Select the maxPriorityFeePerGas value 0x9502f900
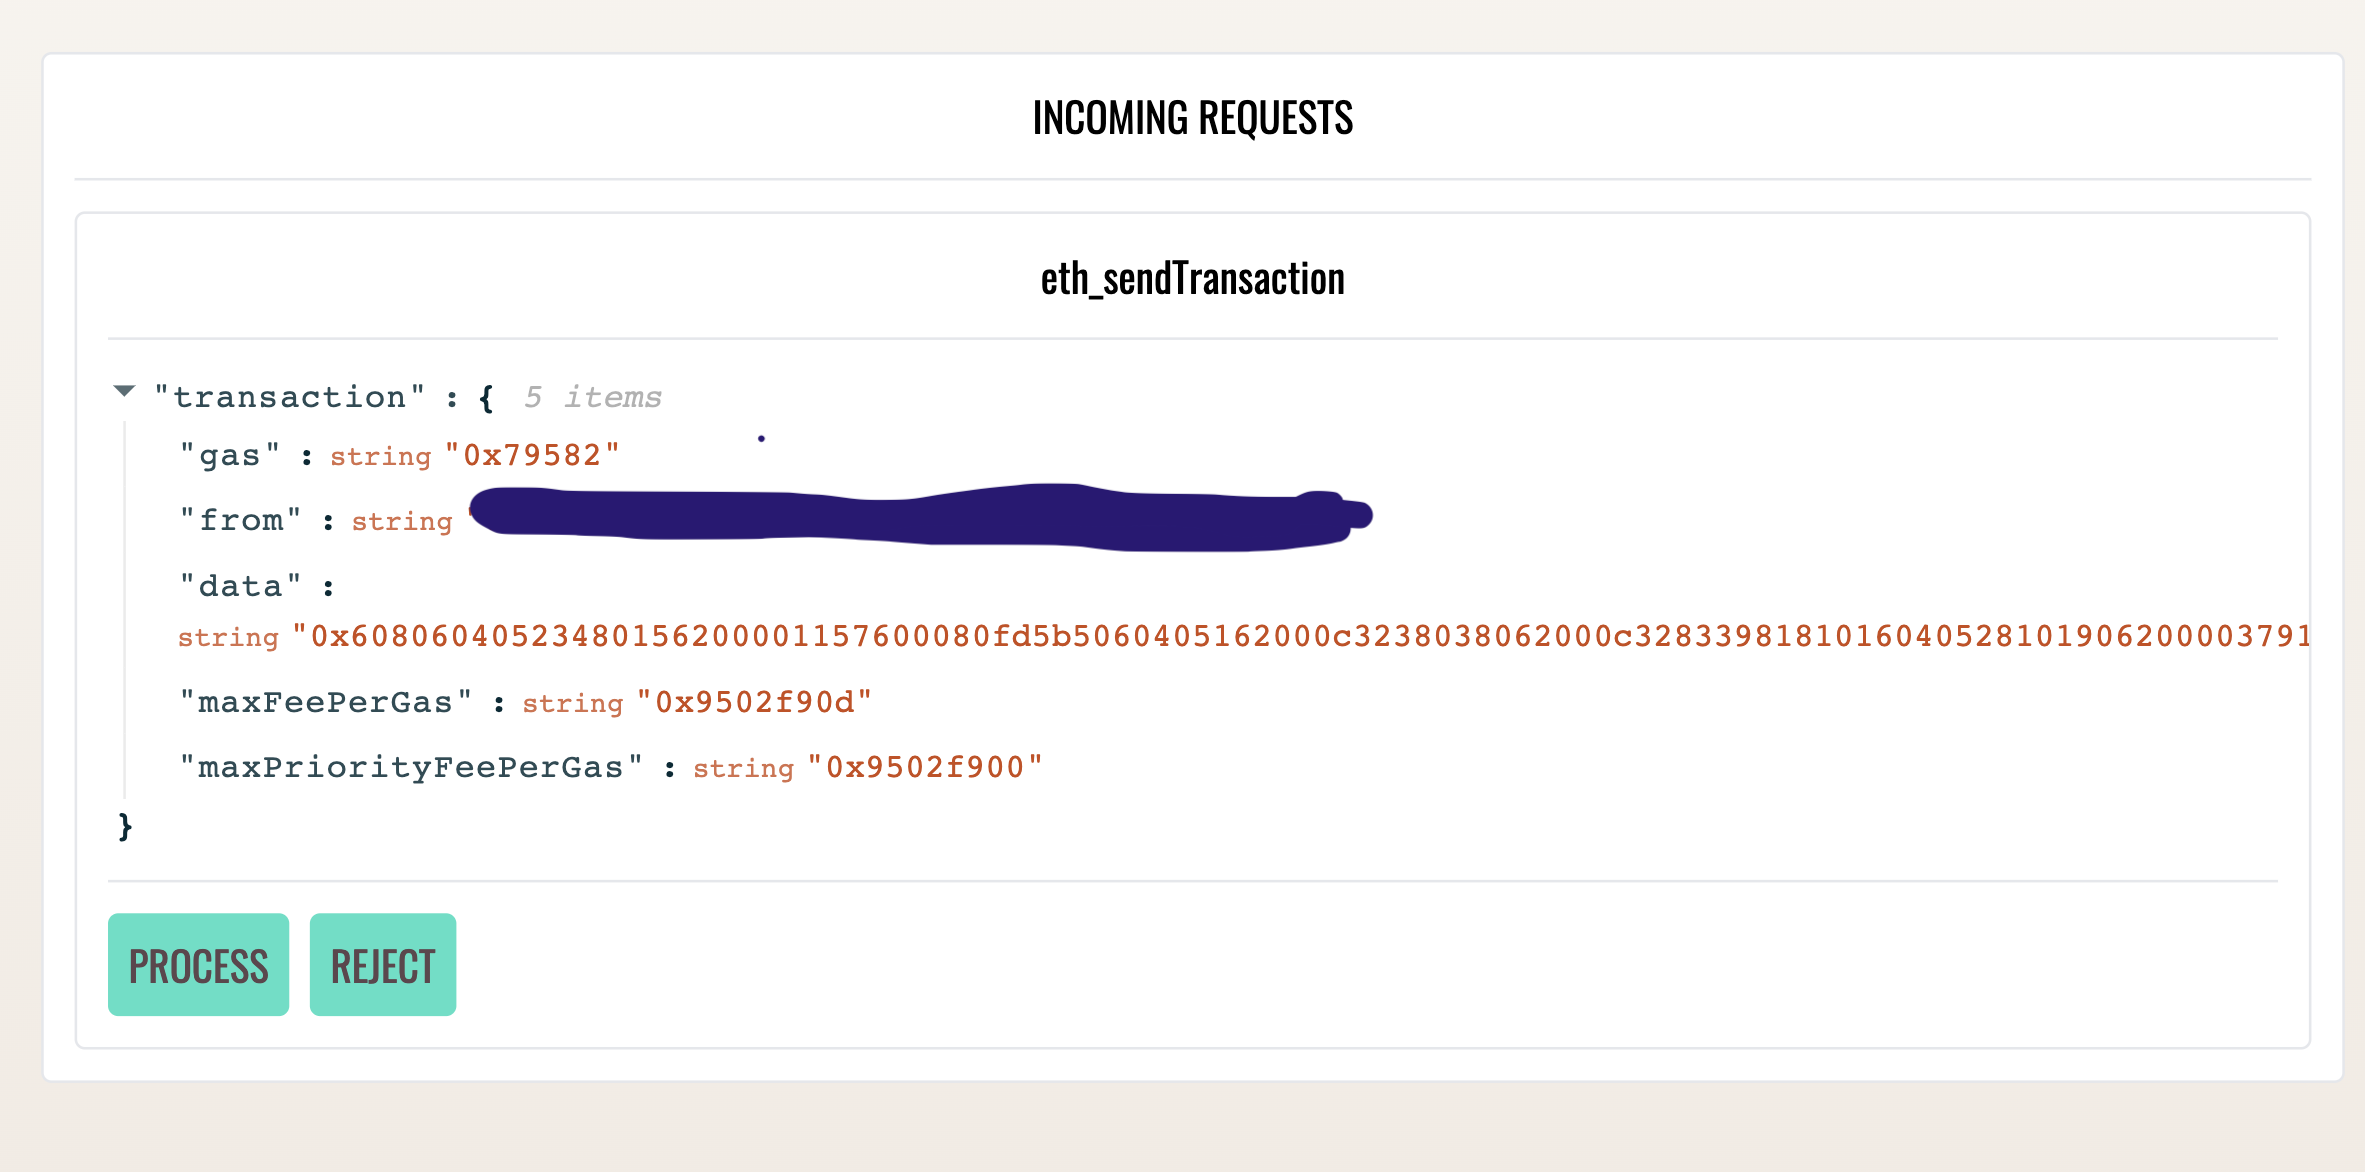This screenshot has width=2365, height=1172. pos(926,766)
